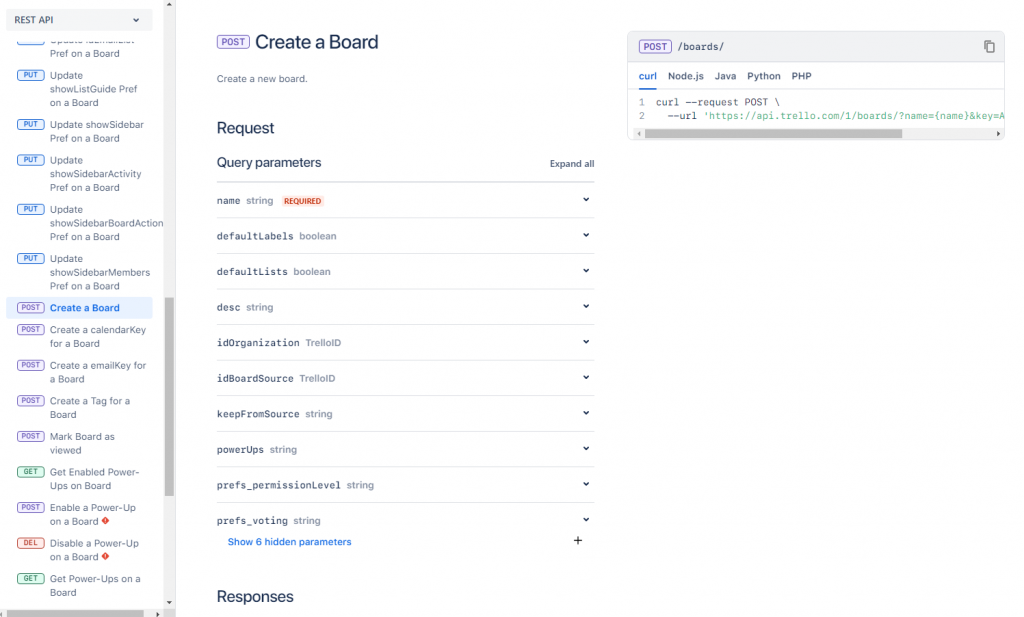Select the PHP code tab
This screenshot has width=1024, height=617.
point(801,76)
